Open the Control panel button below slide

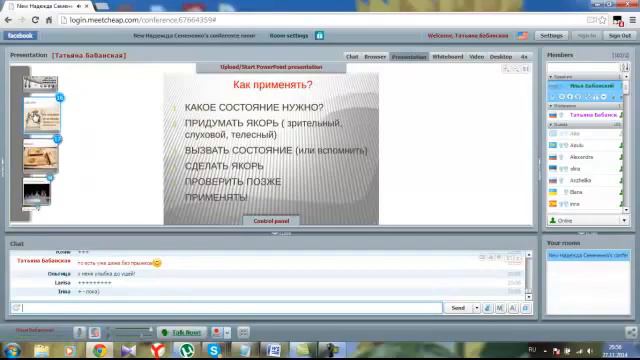[271, 221]
